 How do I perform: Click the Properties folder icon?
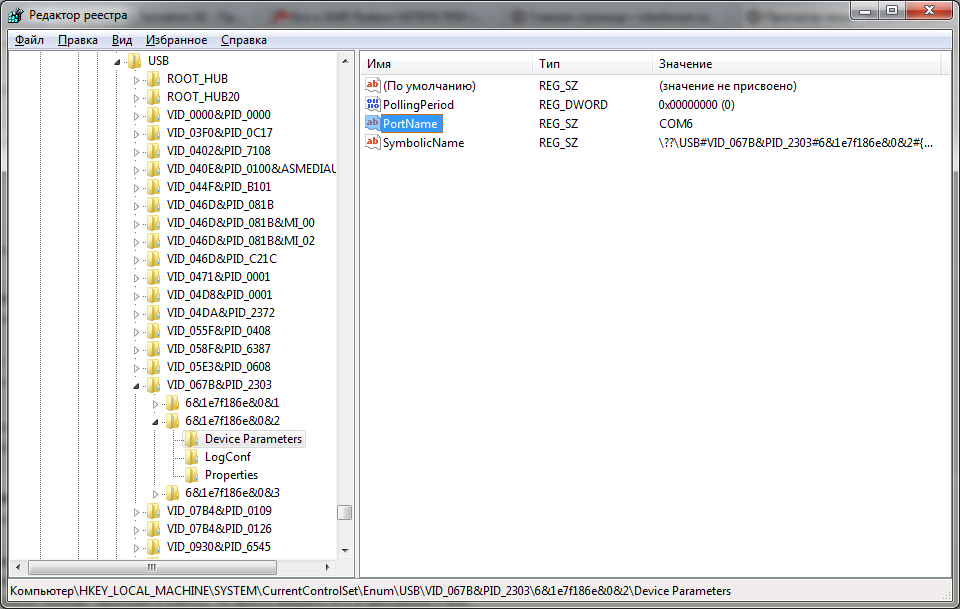tap(192, 474)
